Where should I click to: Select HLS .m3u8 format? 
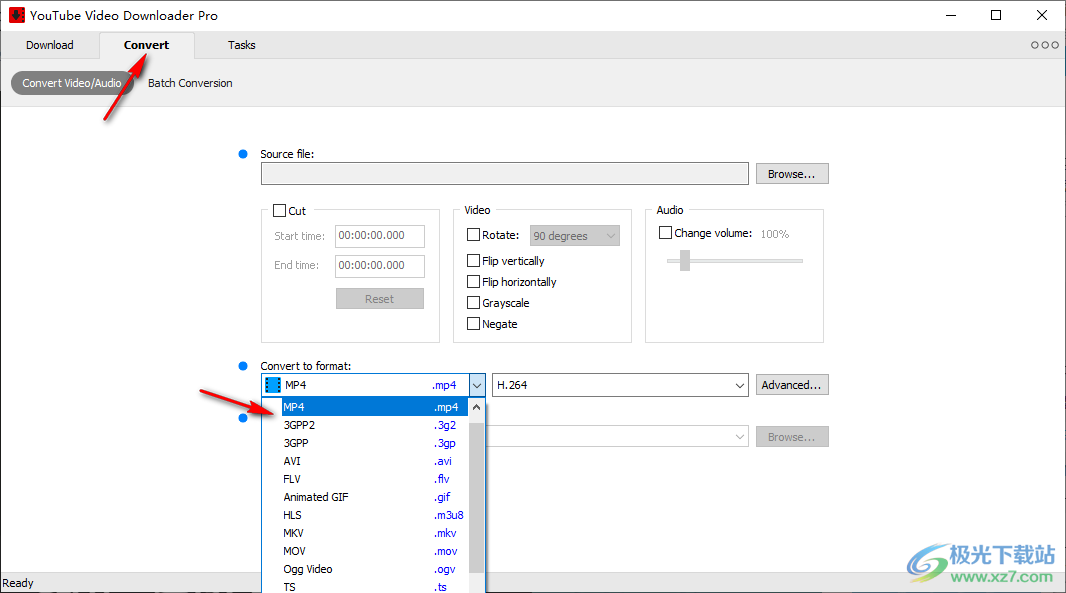coord(375,515)
